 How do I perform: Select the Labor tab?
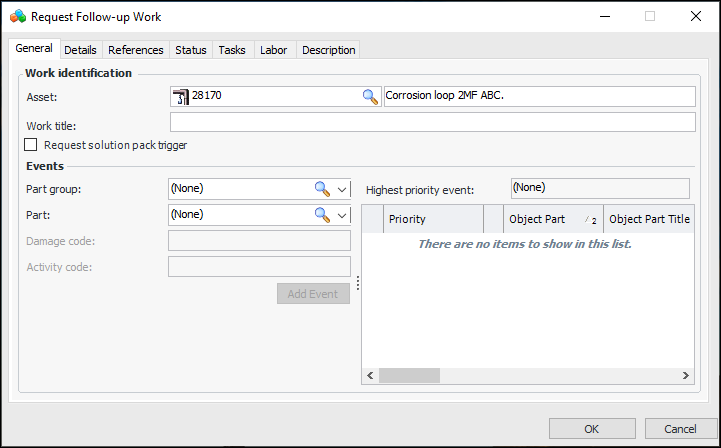click(x=273, y=50)
